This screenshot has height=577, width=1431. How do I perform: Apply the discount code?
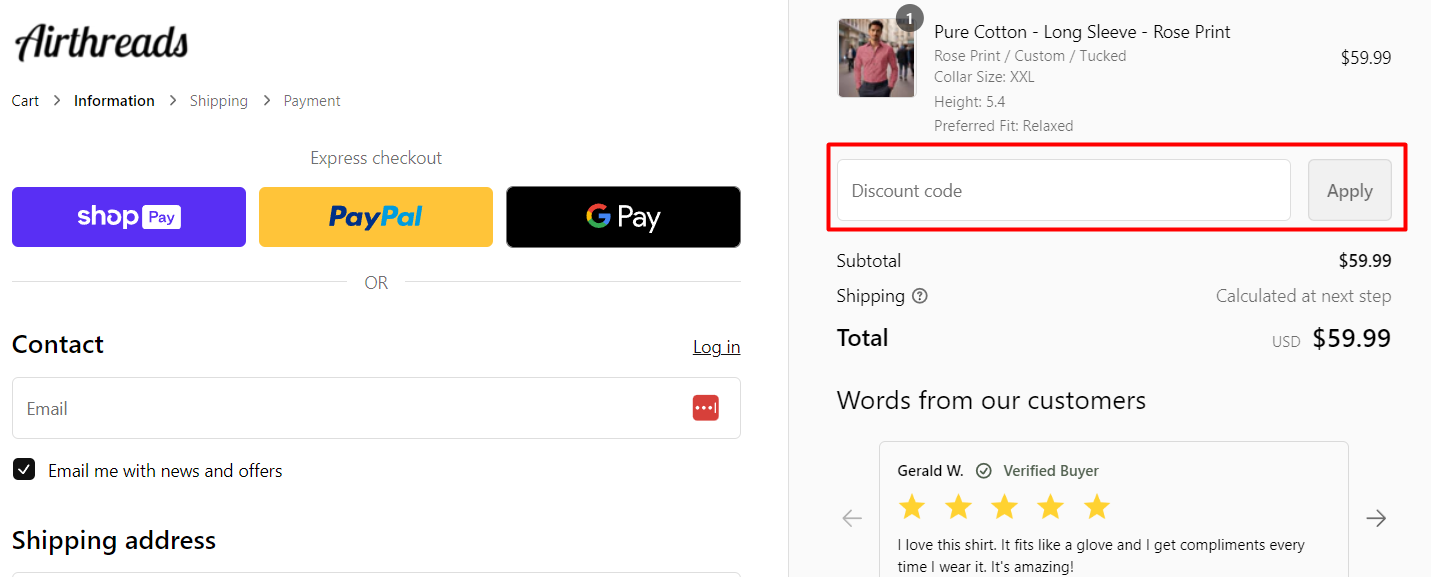[1350, 190]
